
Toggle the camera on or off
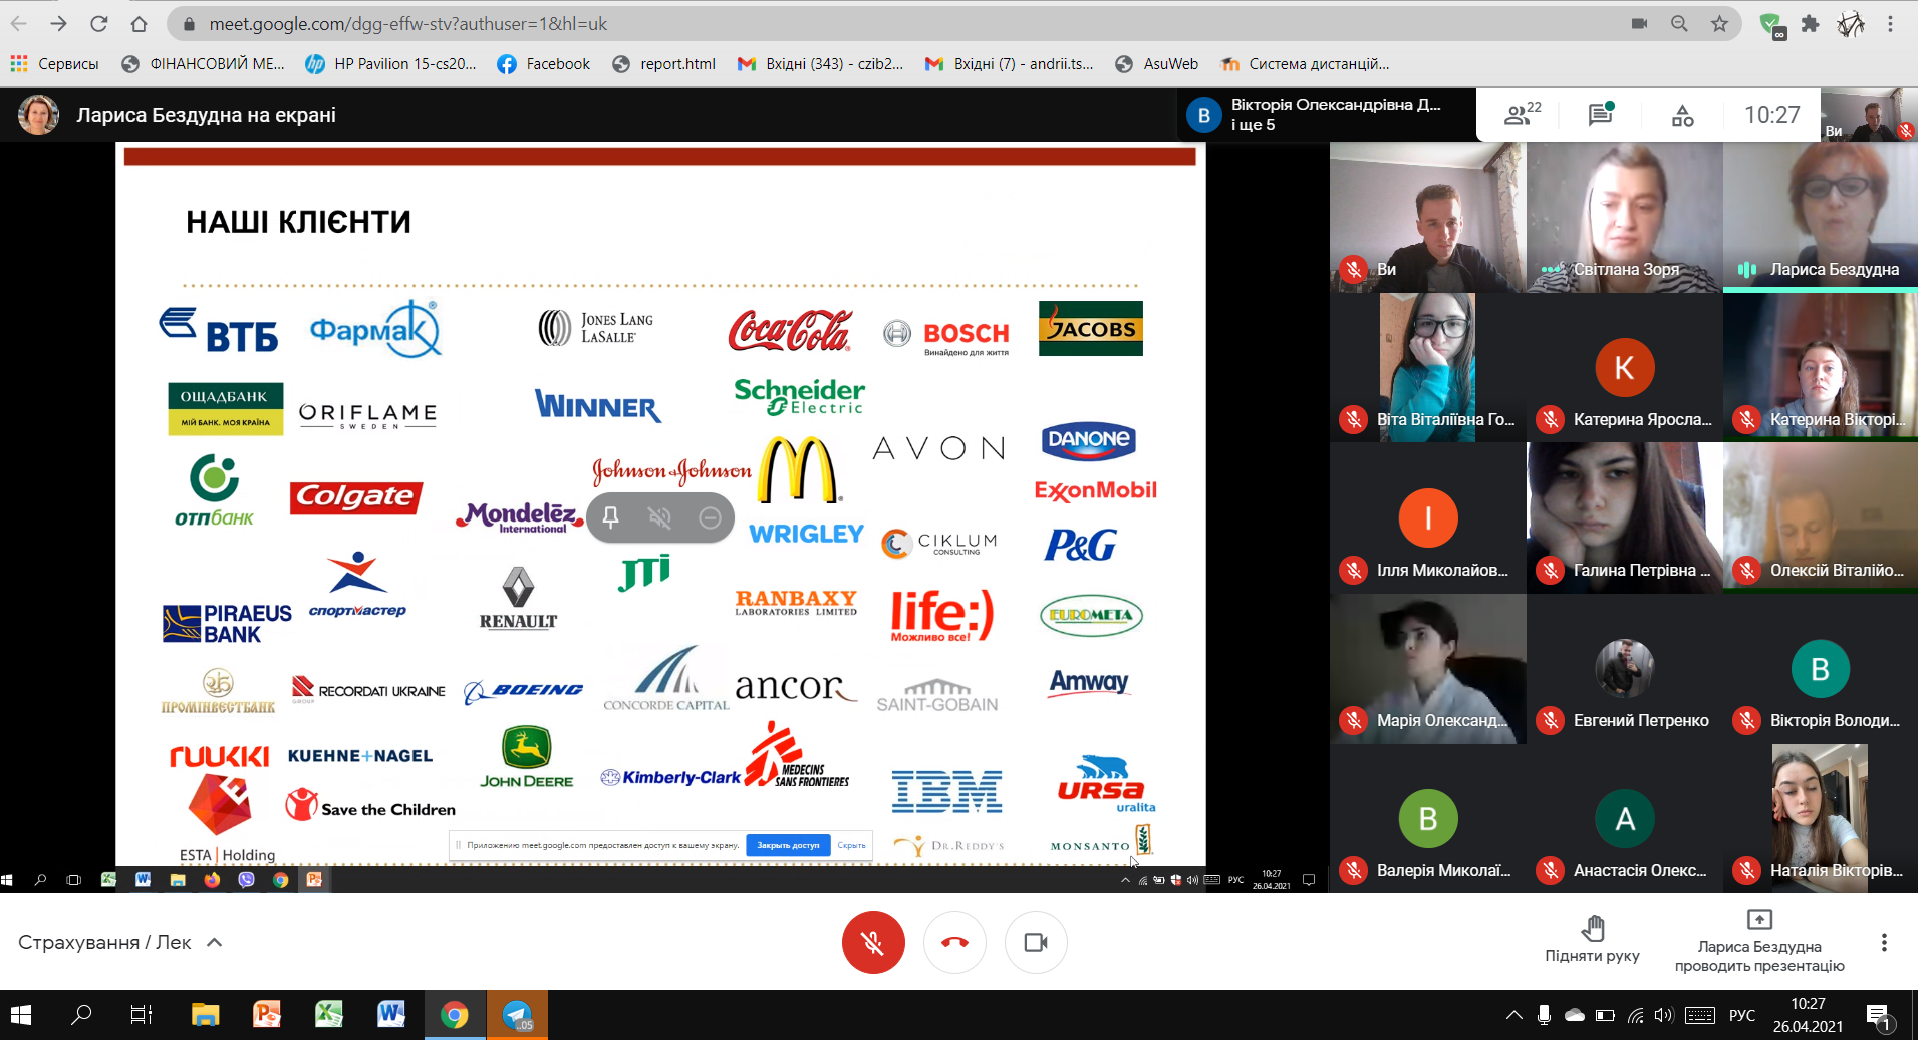pyautogui.click(x=1036, y=942)
